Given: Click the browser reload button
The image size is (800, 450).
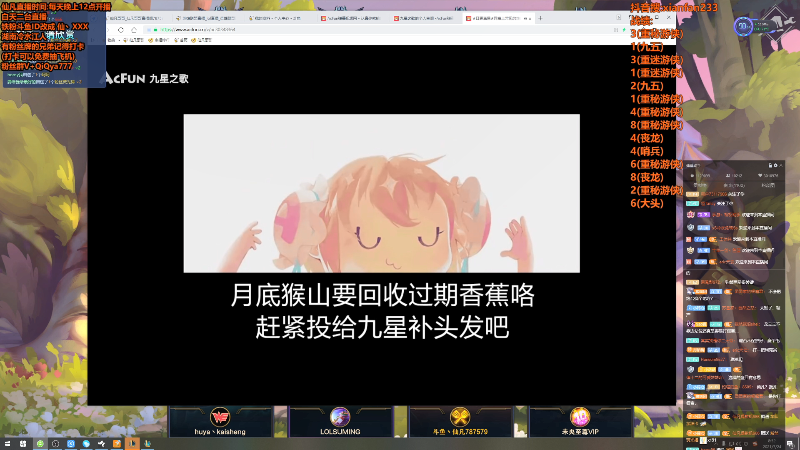Looking at the screenshot, I should pyautogui.click(x=120, y=30).
